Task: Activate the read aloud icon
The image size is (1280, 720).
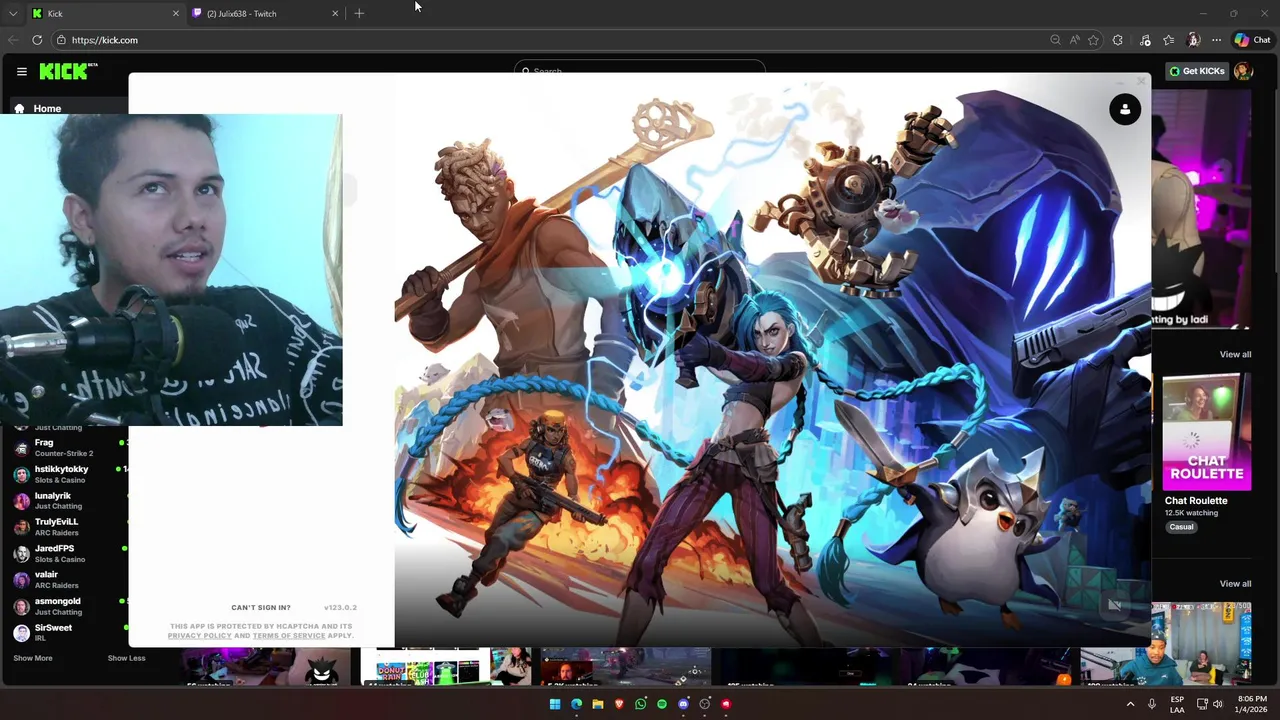Action: pos(1074,40)
